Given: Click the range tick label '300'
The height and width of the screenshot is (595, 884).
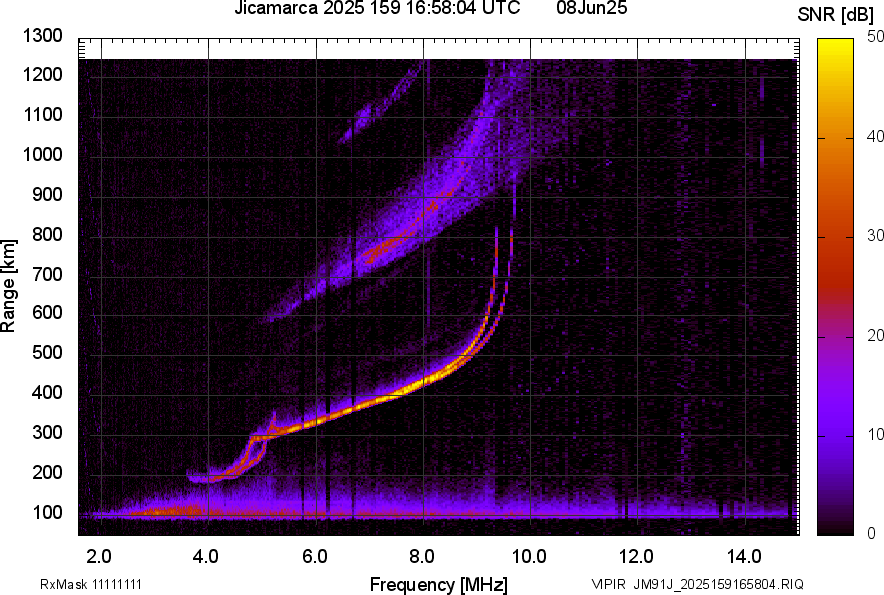Looking at the screenshot, I should [47, 433].
